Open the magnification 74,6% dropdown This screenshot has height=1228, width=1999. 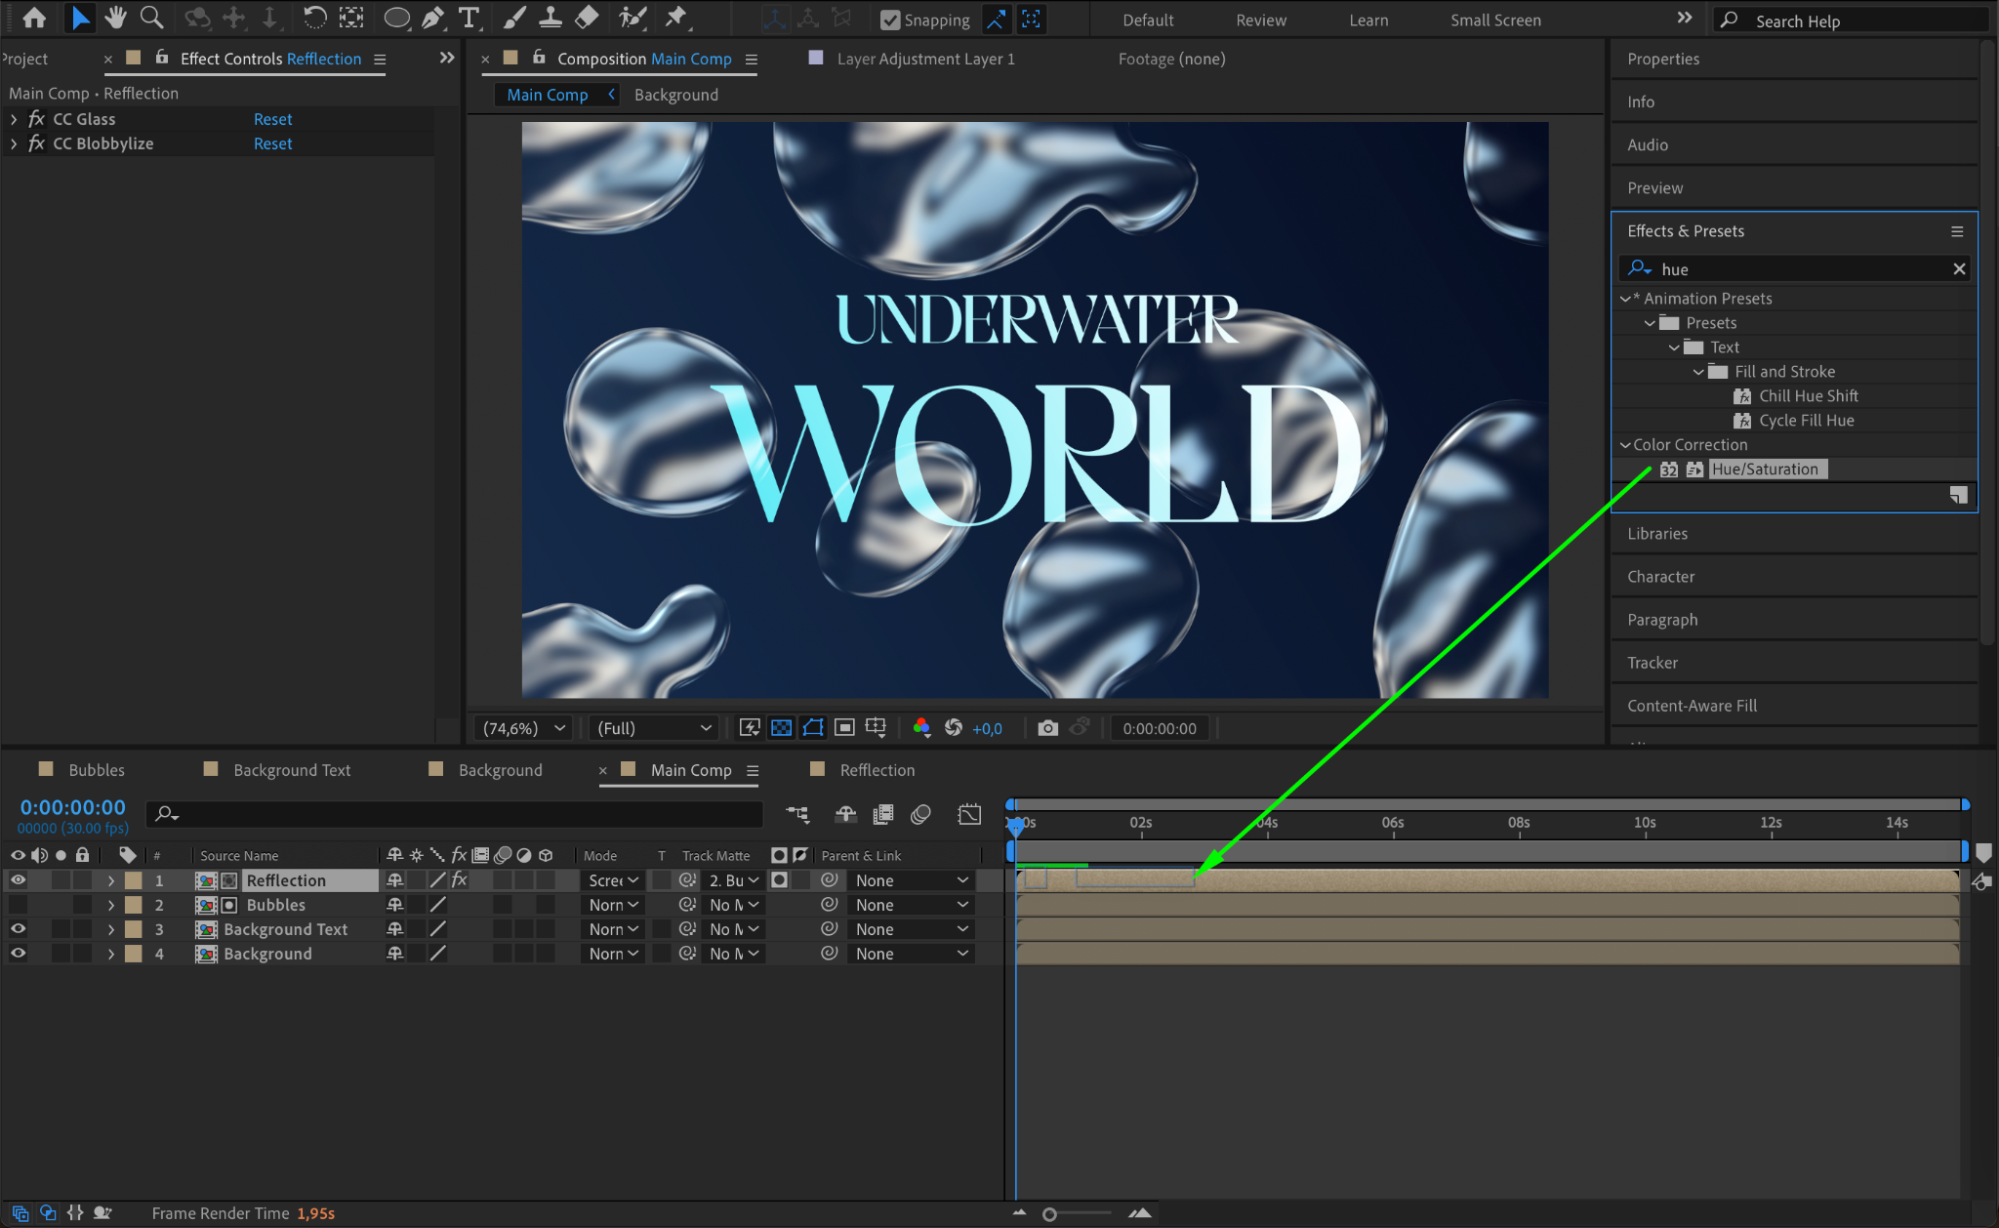(524, 728)
